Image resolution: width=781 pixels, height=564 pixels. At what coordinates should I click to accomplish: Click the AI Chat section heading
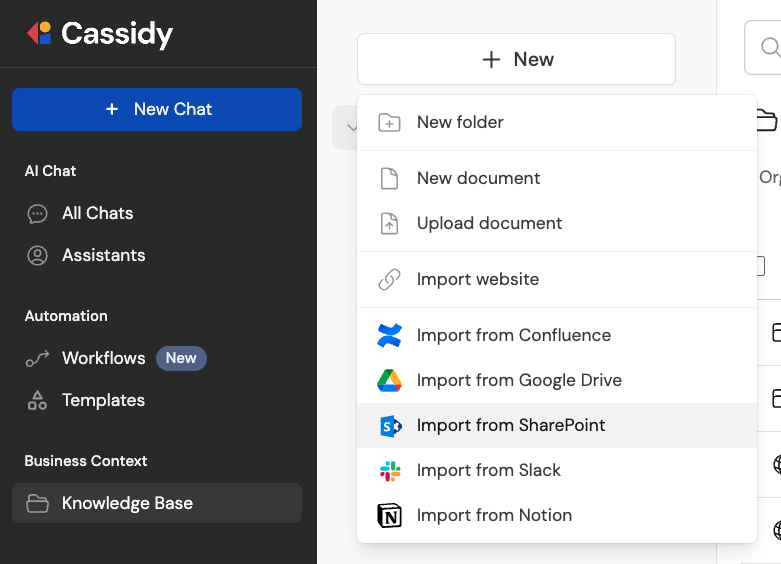click(50, 171)
